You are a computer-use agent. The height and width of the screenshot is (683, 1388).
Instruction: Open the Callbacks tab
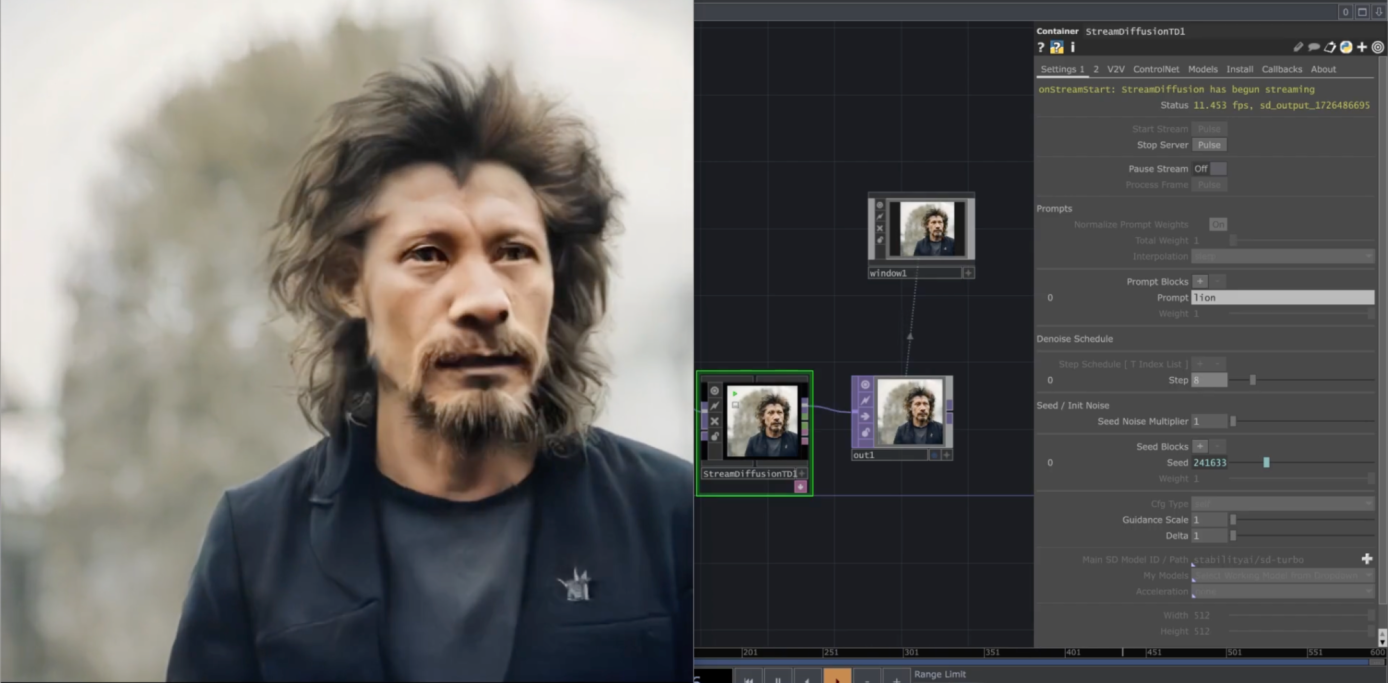click(1282, 69)
